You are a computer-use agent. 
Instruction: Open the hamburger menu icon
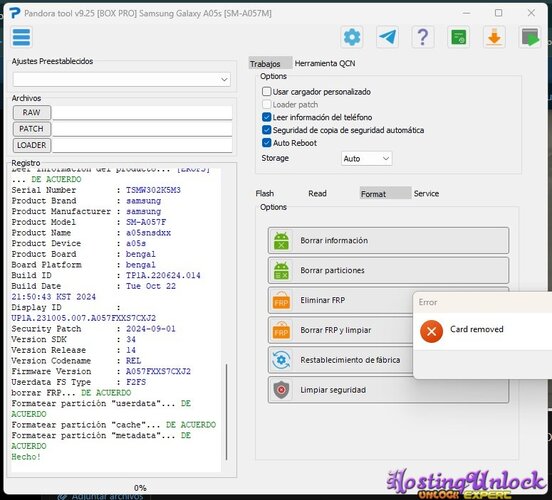pos(21,37)
